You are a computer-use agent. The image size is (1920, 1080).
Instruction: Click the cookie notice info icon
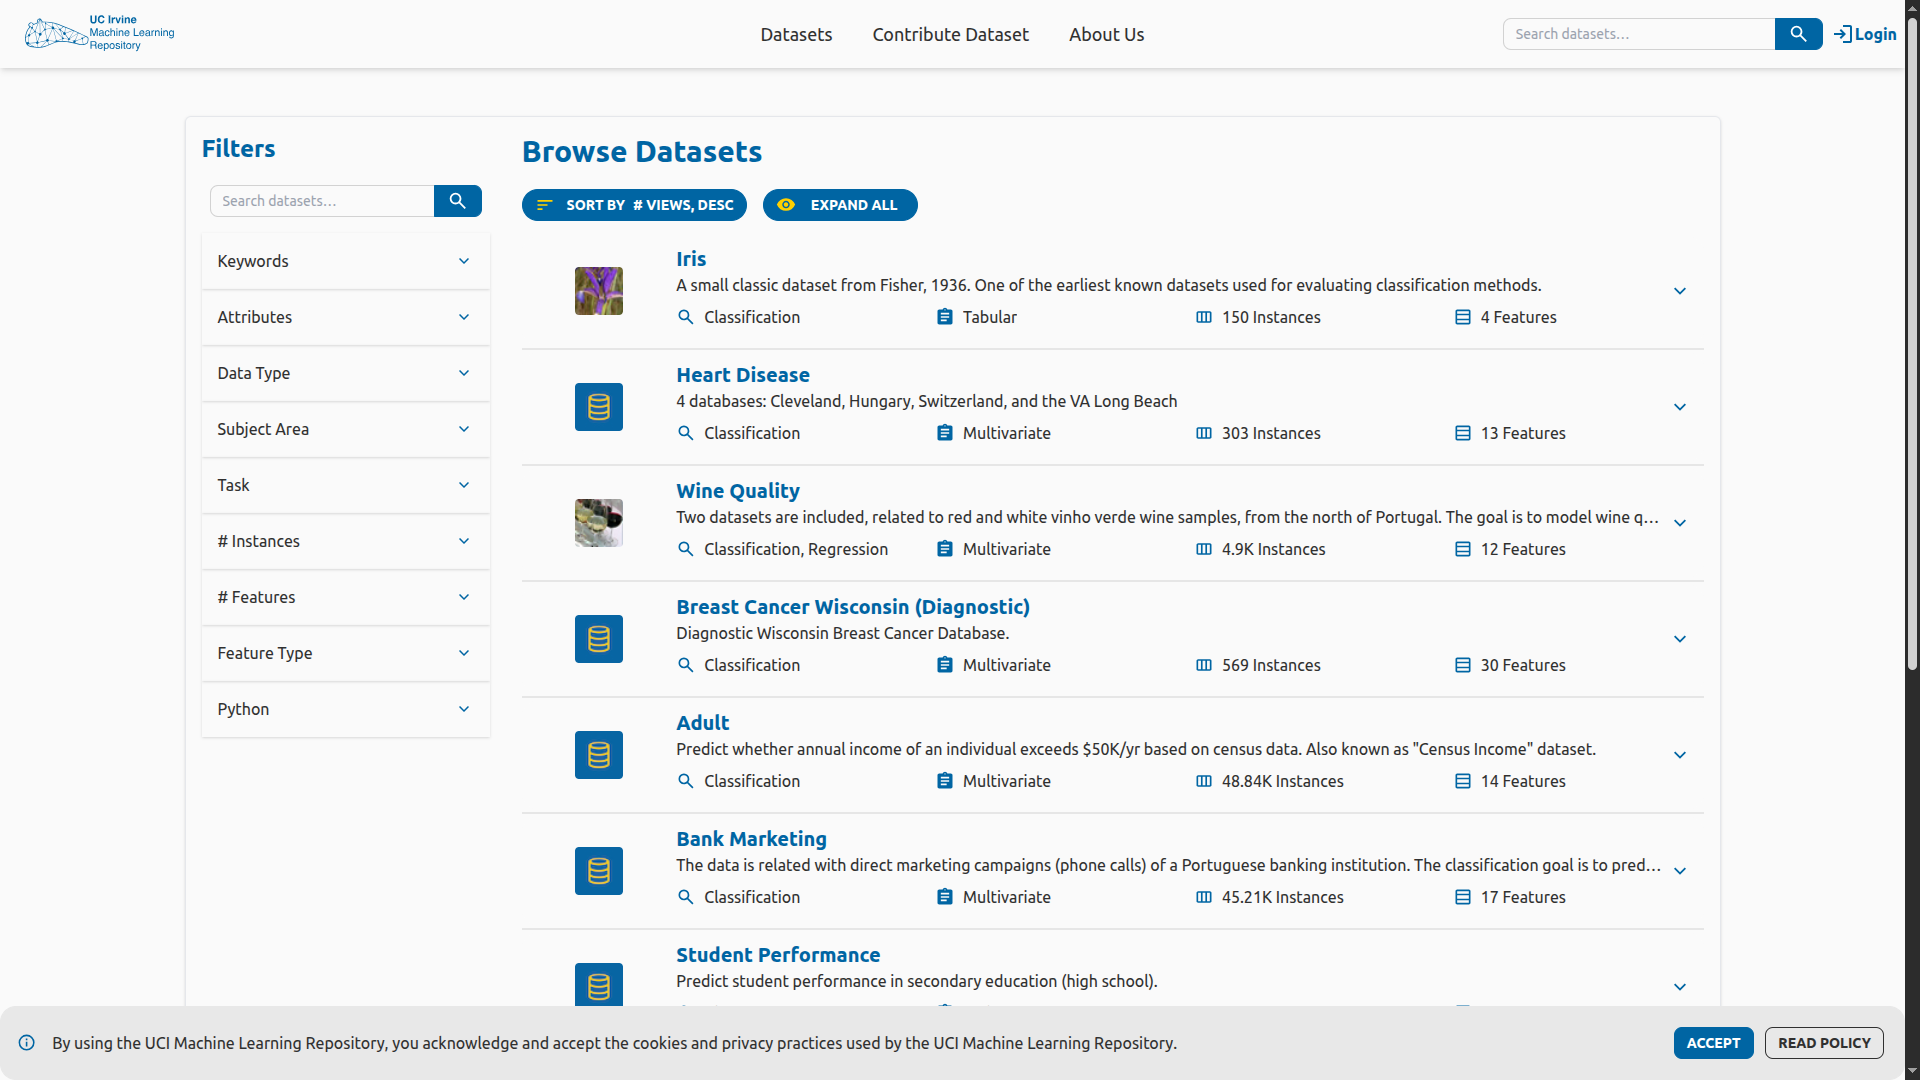pos(27,1043)
